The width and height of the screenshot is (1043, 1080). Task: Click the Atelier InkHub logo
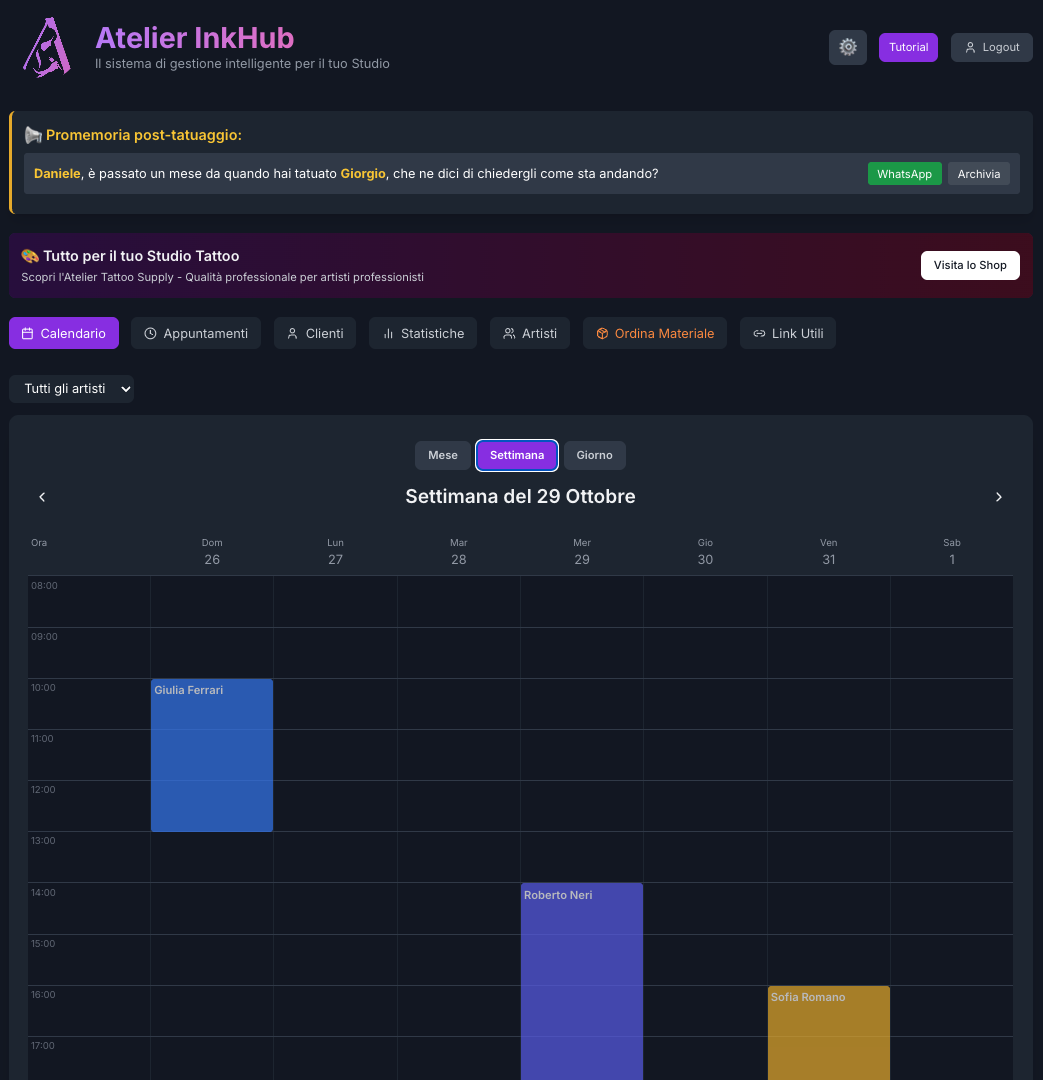[x=47, y=47]
